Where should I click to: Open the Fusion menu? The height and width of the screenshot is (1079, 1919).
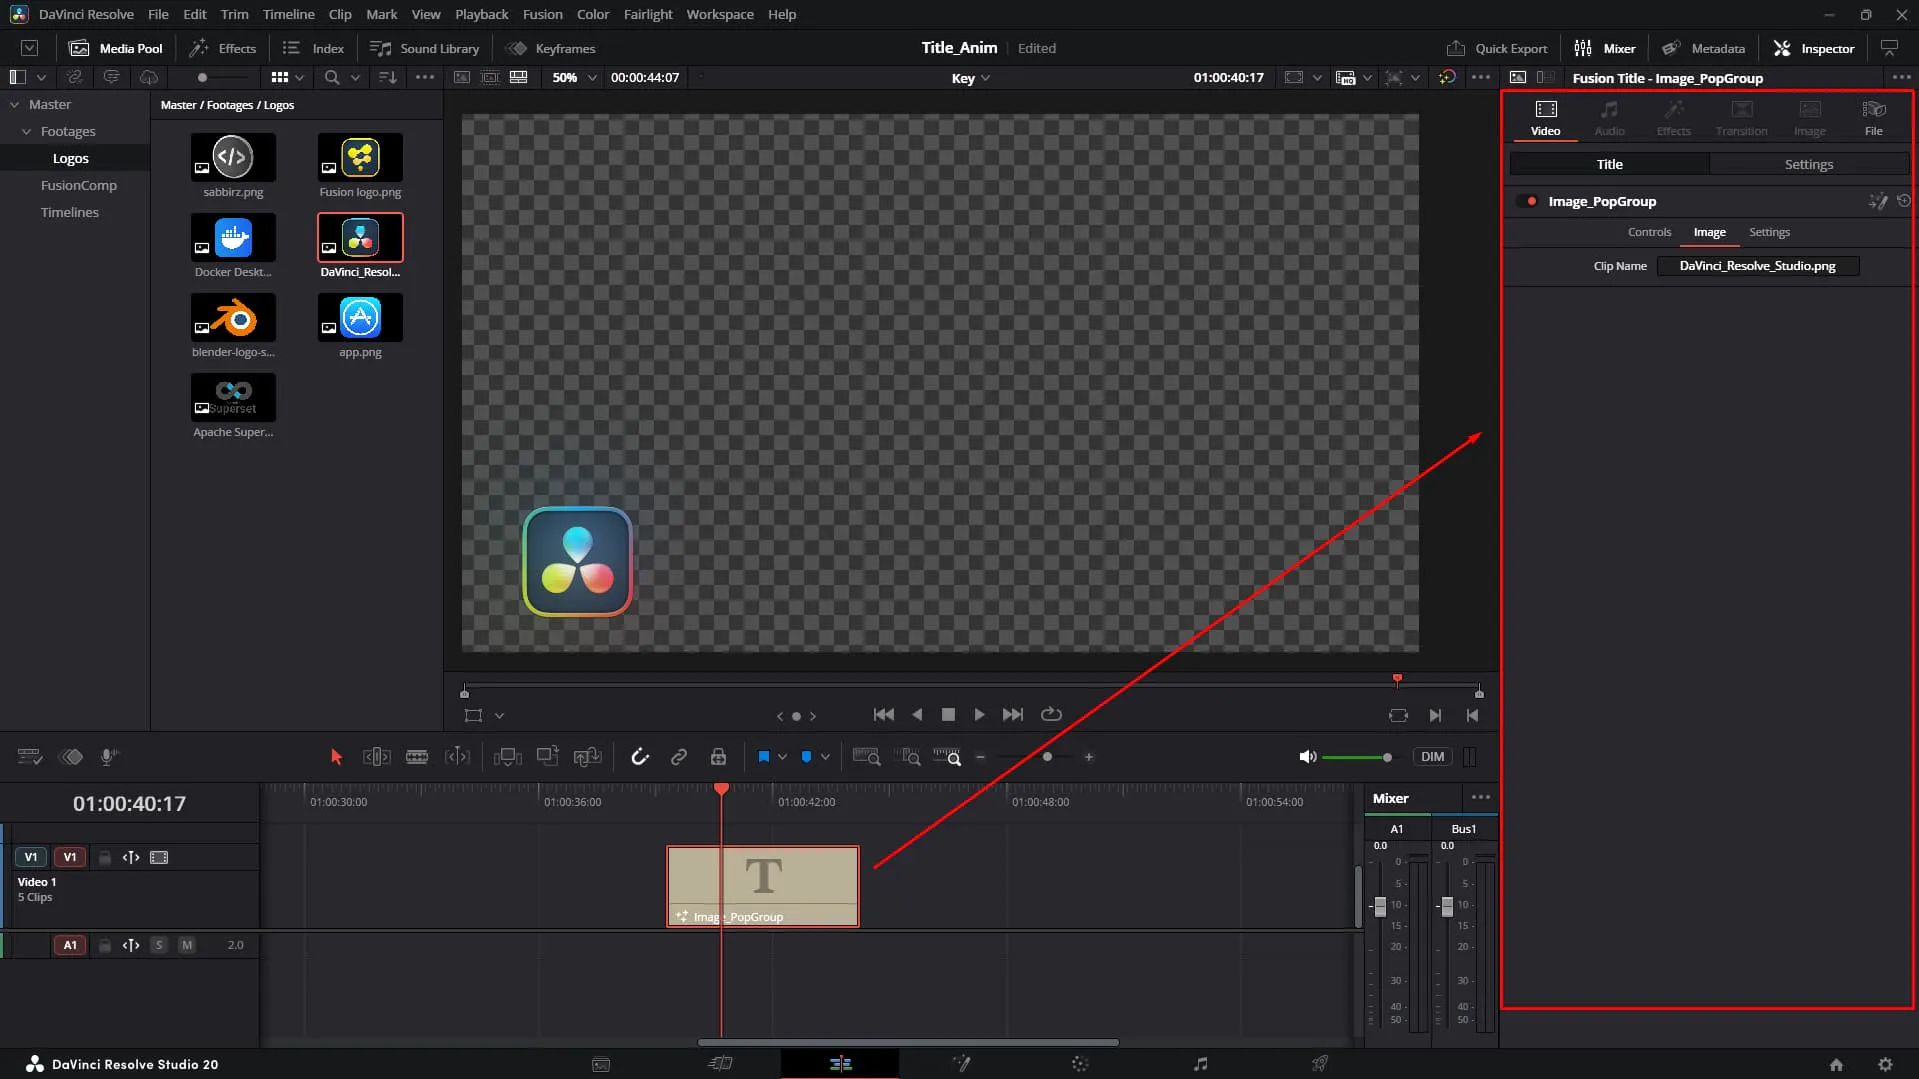click(x=542, y=14)
